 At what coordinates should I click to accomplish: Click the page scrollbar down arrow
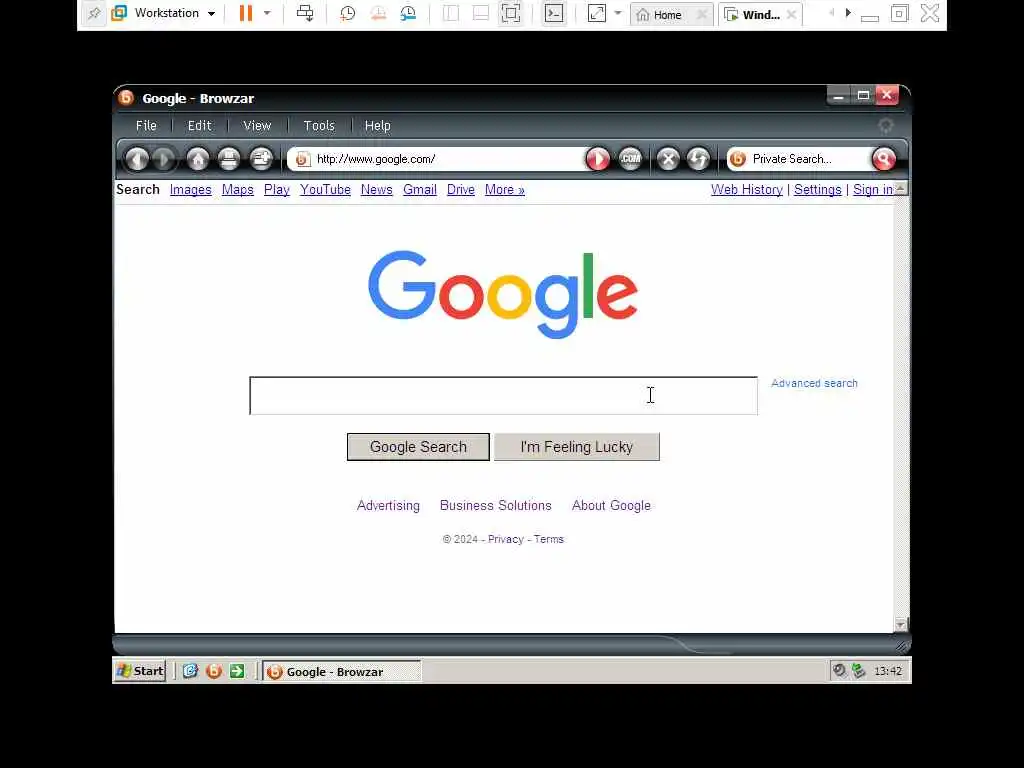tap(901, 624)
